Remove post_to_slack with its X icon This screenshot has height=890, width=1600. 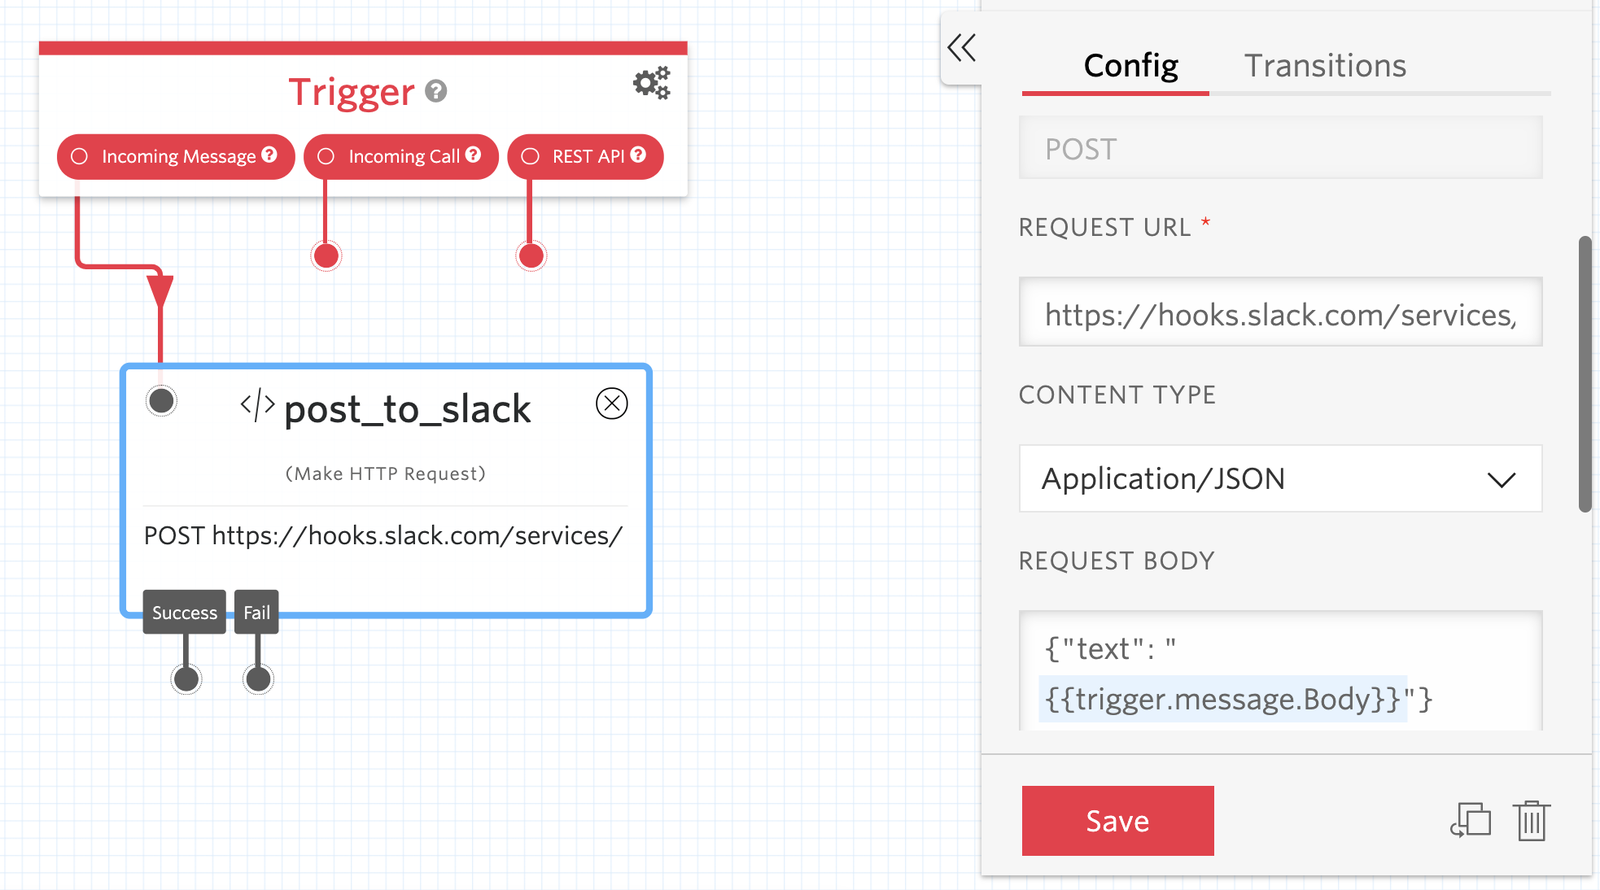pyautogui.click(x=611, y=404)
